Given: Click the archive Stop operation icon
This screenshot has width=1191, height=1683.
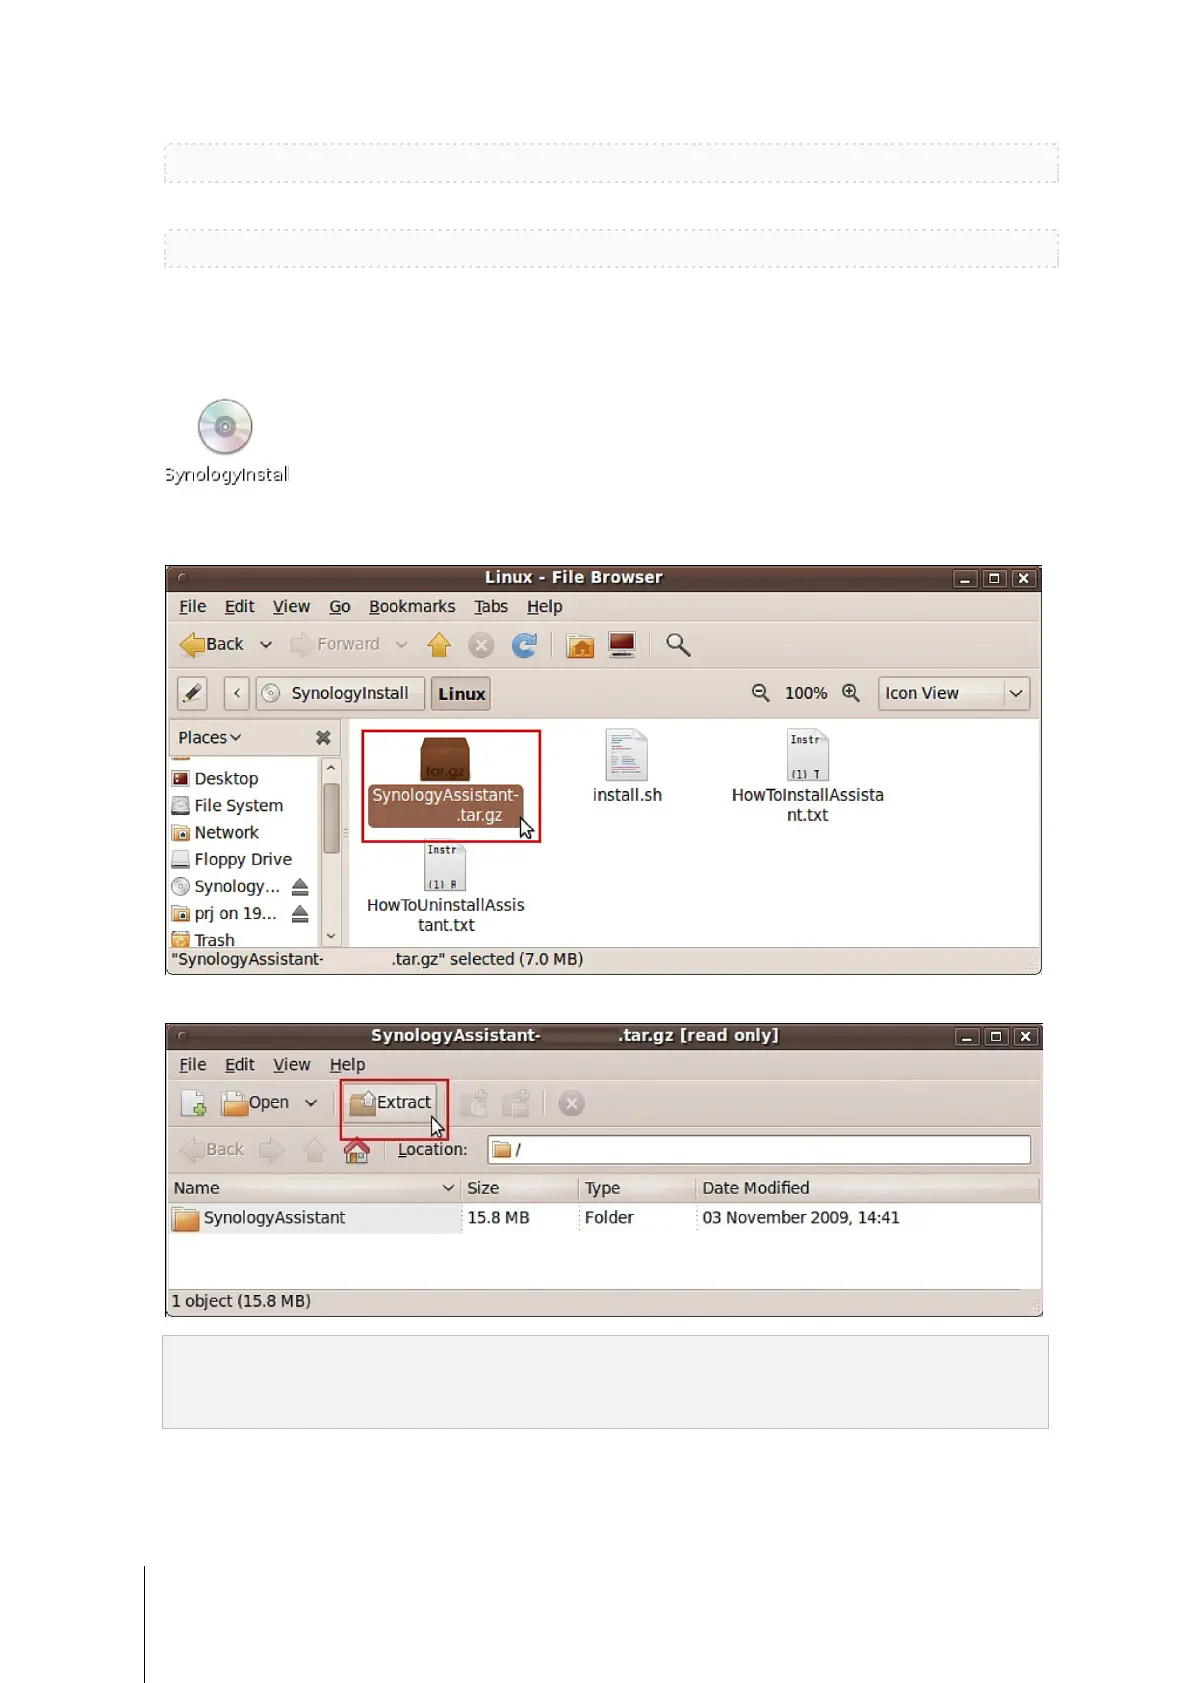Looking at the screenshot, I should [571, 1103].
